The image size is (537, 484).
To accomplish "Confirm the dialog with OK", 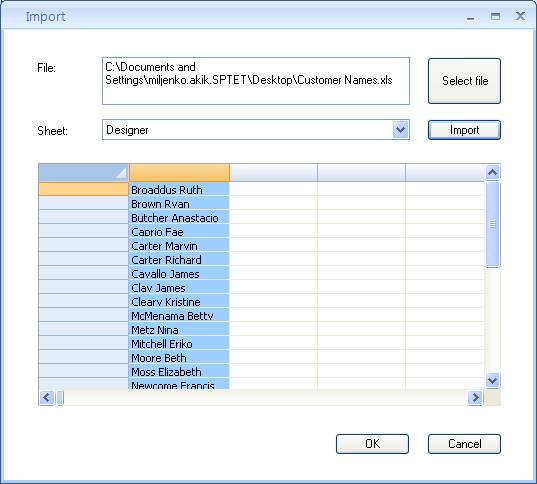I will 372,444.
